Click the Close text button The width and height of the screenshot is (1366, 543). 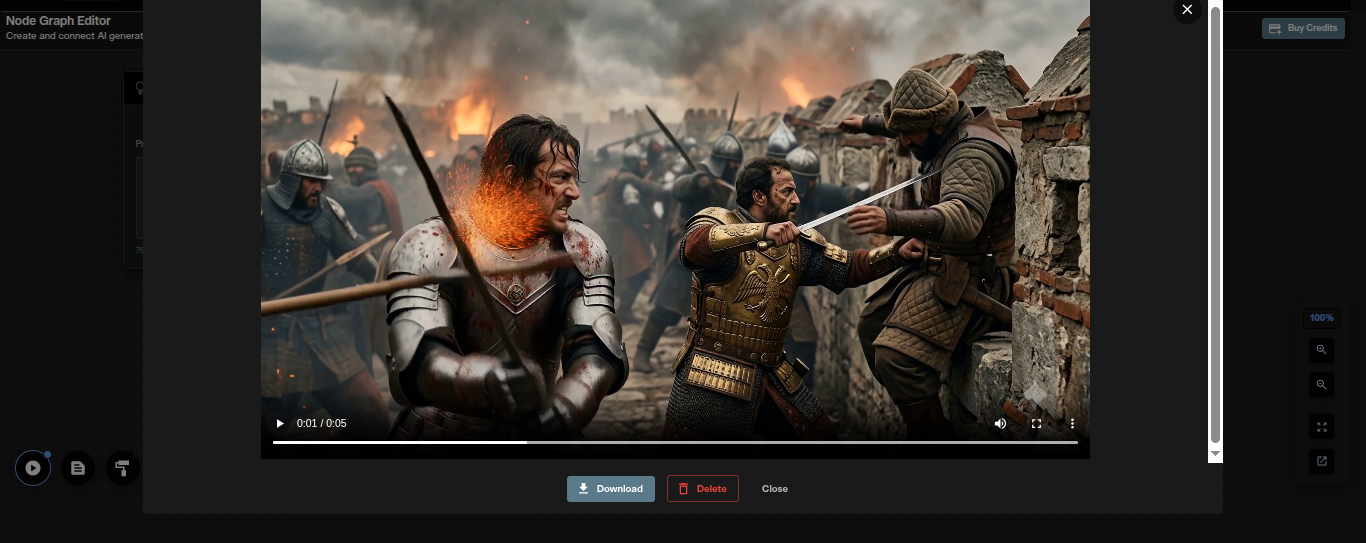[775, 488]
